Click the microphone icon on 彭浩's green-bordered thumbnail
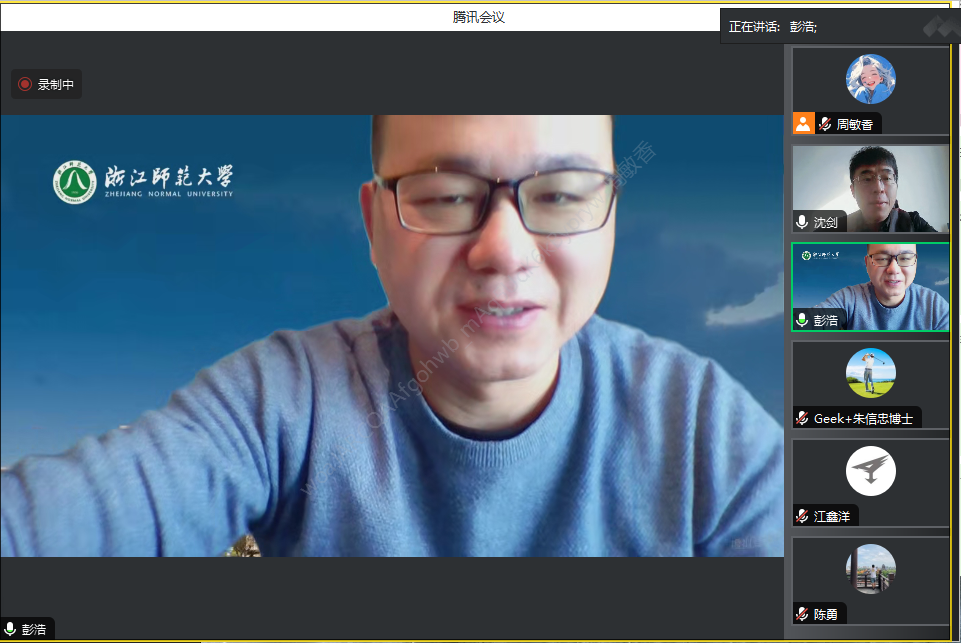 [802, 320]
